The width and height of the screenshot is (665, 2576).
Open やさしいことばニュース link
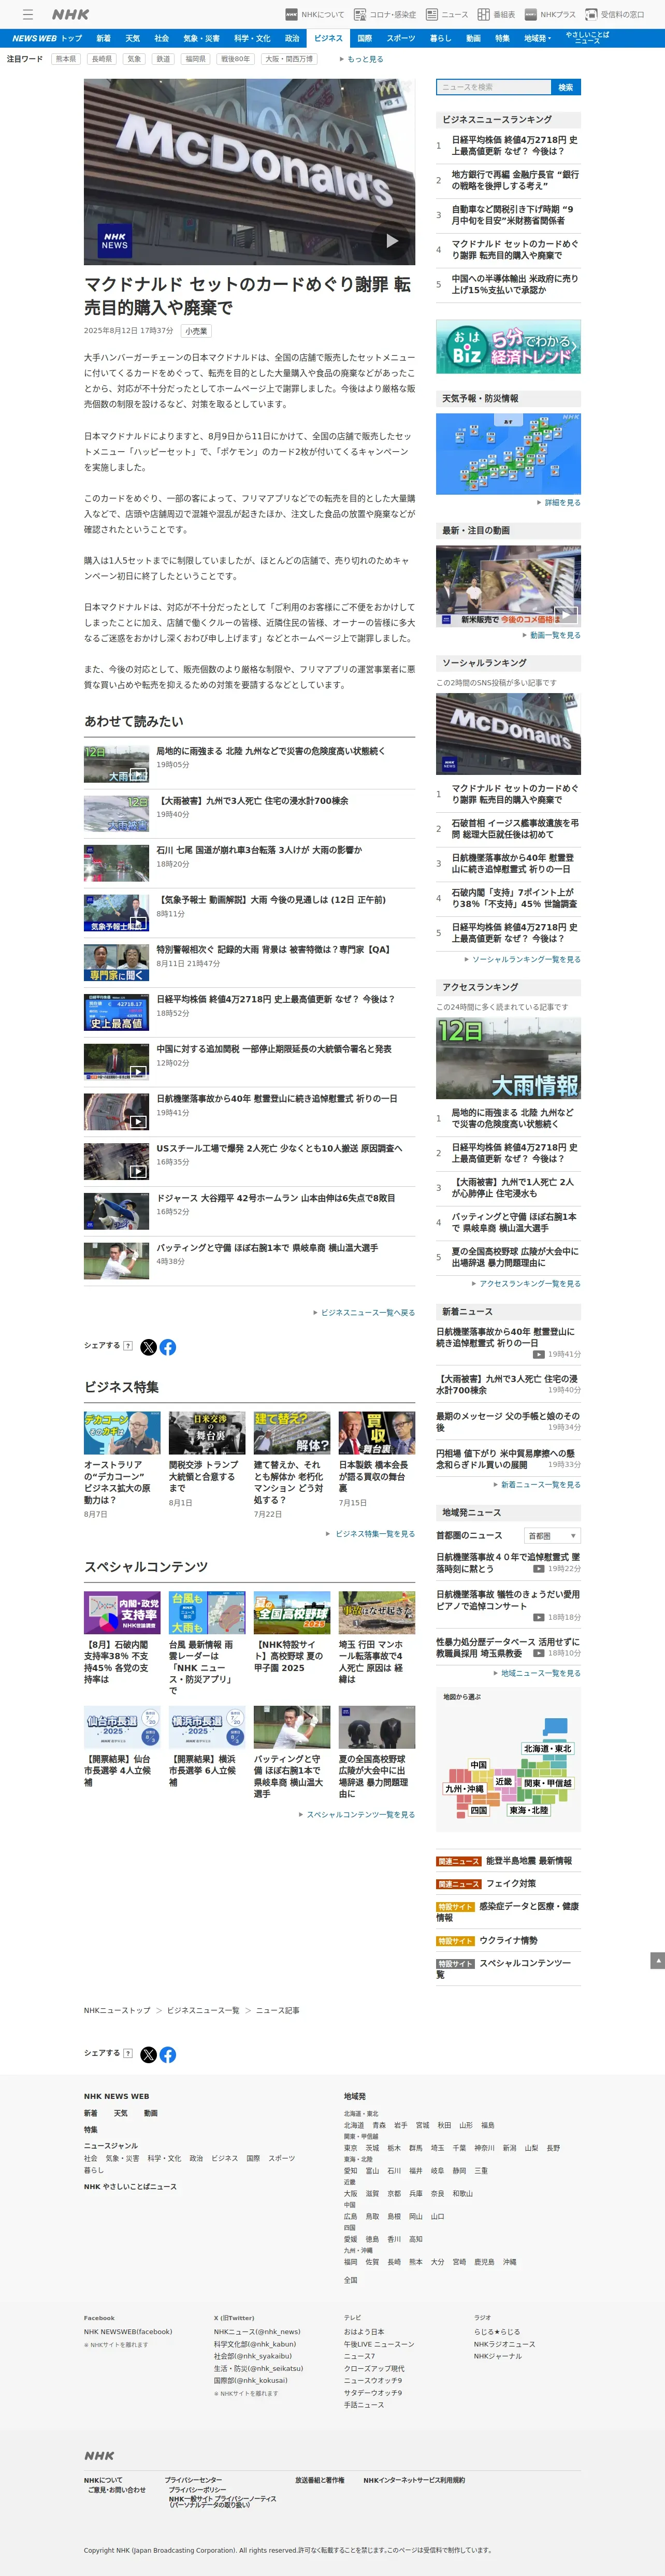587,38
